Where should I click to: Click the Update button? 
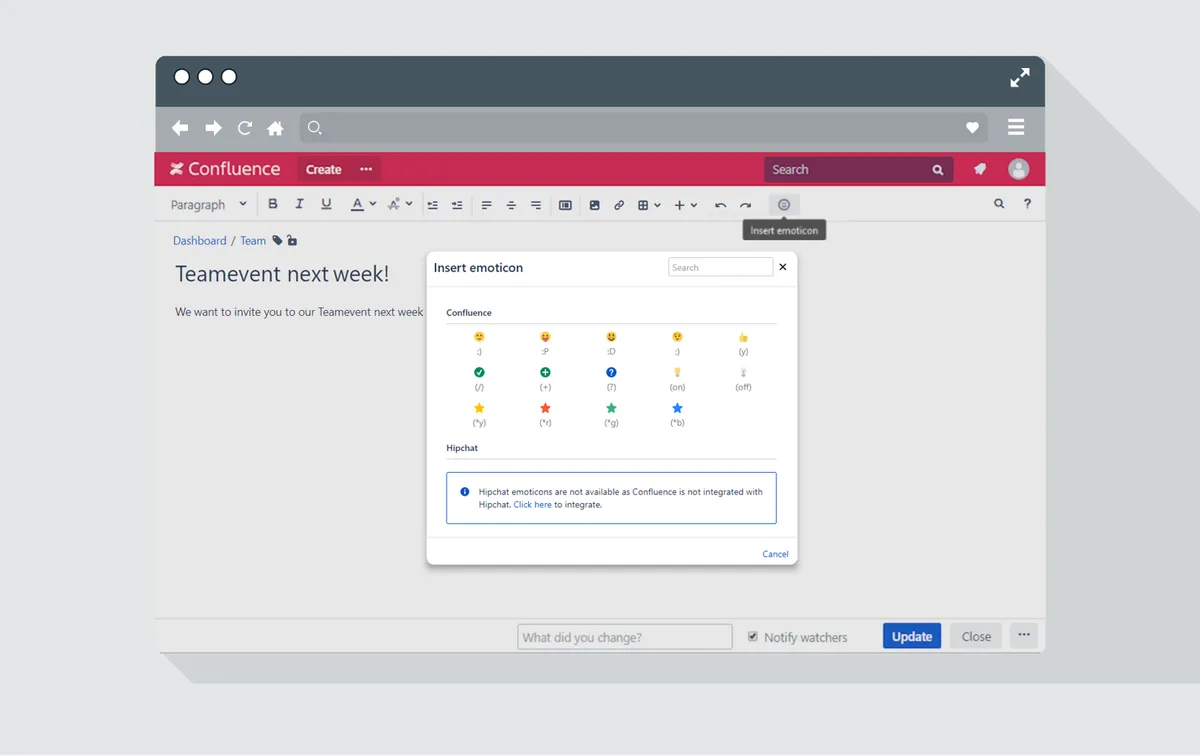click(x=912, y=636)
